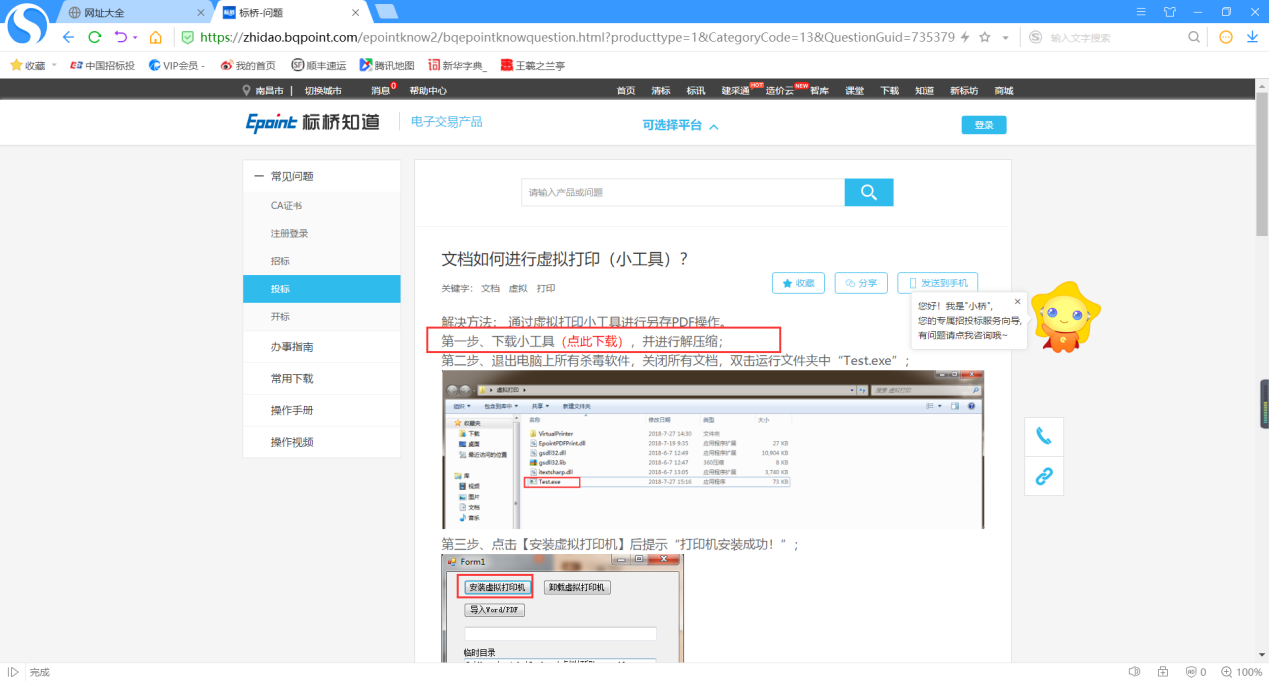Screen dimensions: 1269x681
Task: Click the 收藏 favorite button for this article
Action: 797,283
